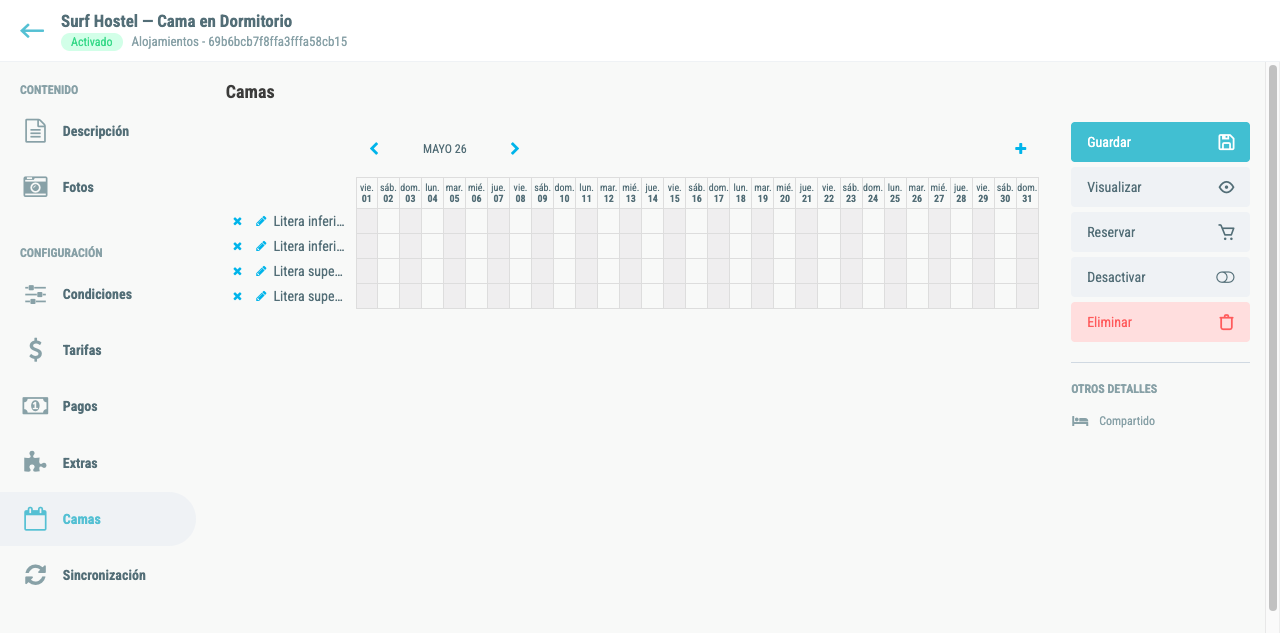
Task: Click the dom. 03 date header
Action: (x=411, y=193)
